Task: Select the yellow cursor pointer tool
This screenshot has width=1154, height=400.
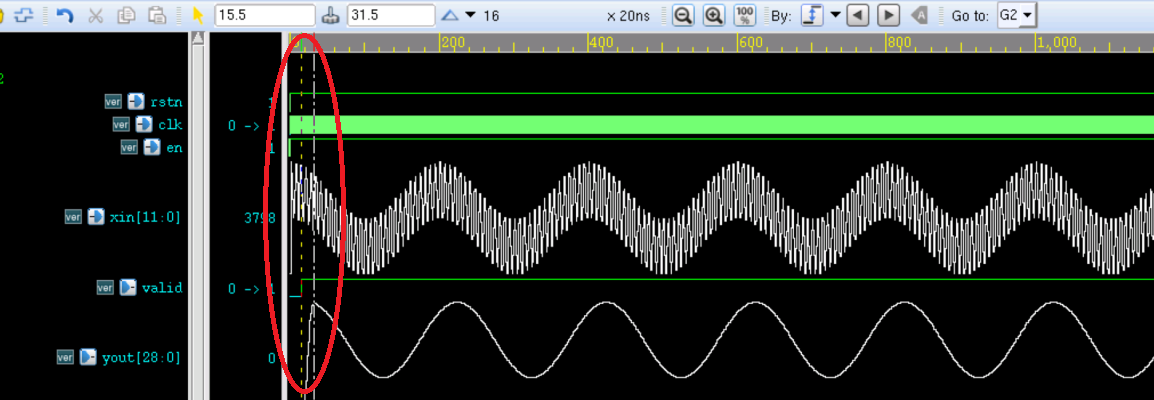Action: coord(198,16)
